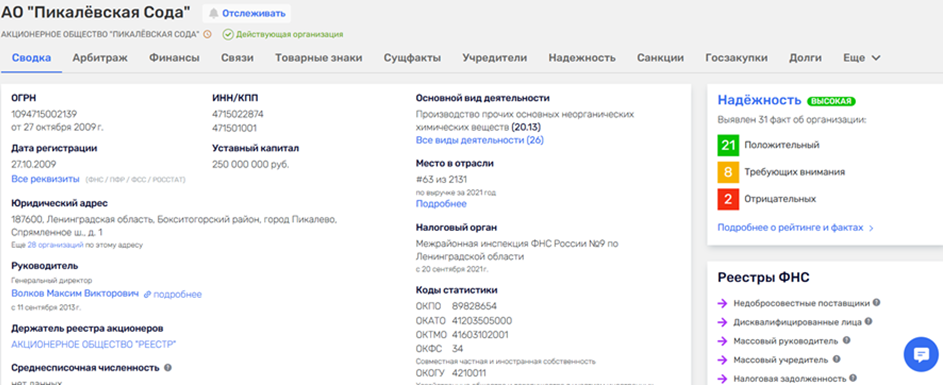Expand the Еще dropdown menu

click(x=862, y=58)
